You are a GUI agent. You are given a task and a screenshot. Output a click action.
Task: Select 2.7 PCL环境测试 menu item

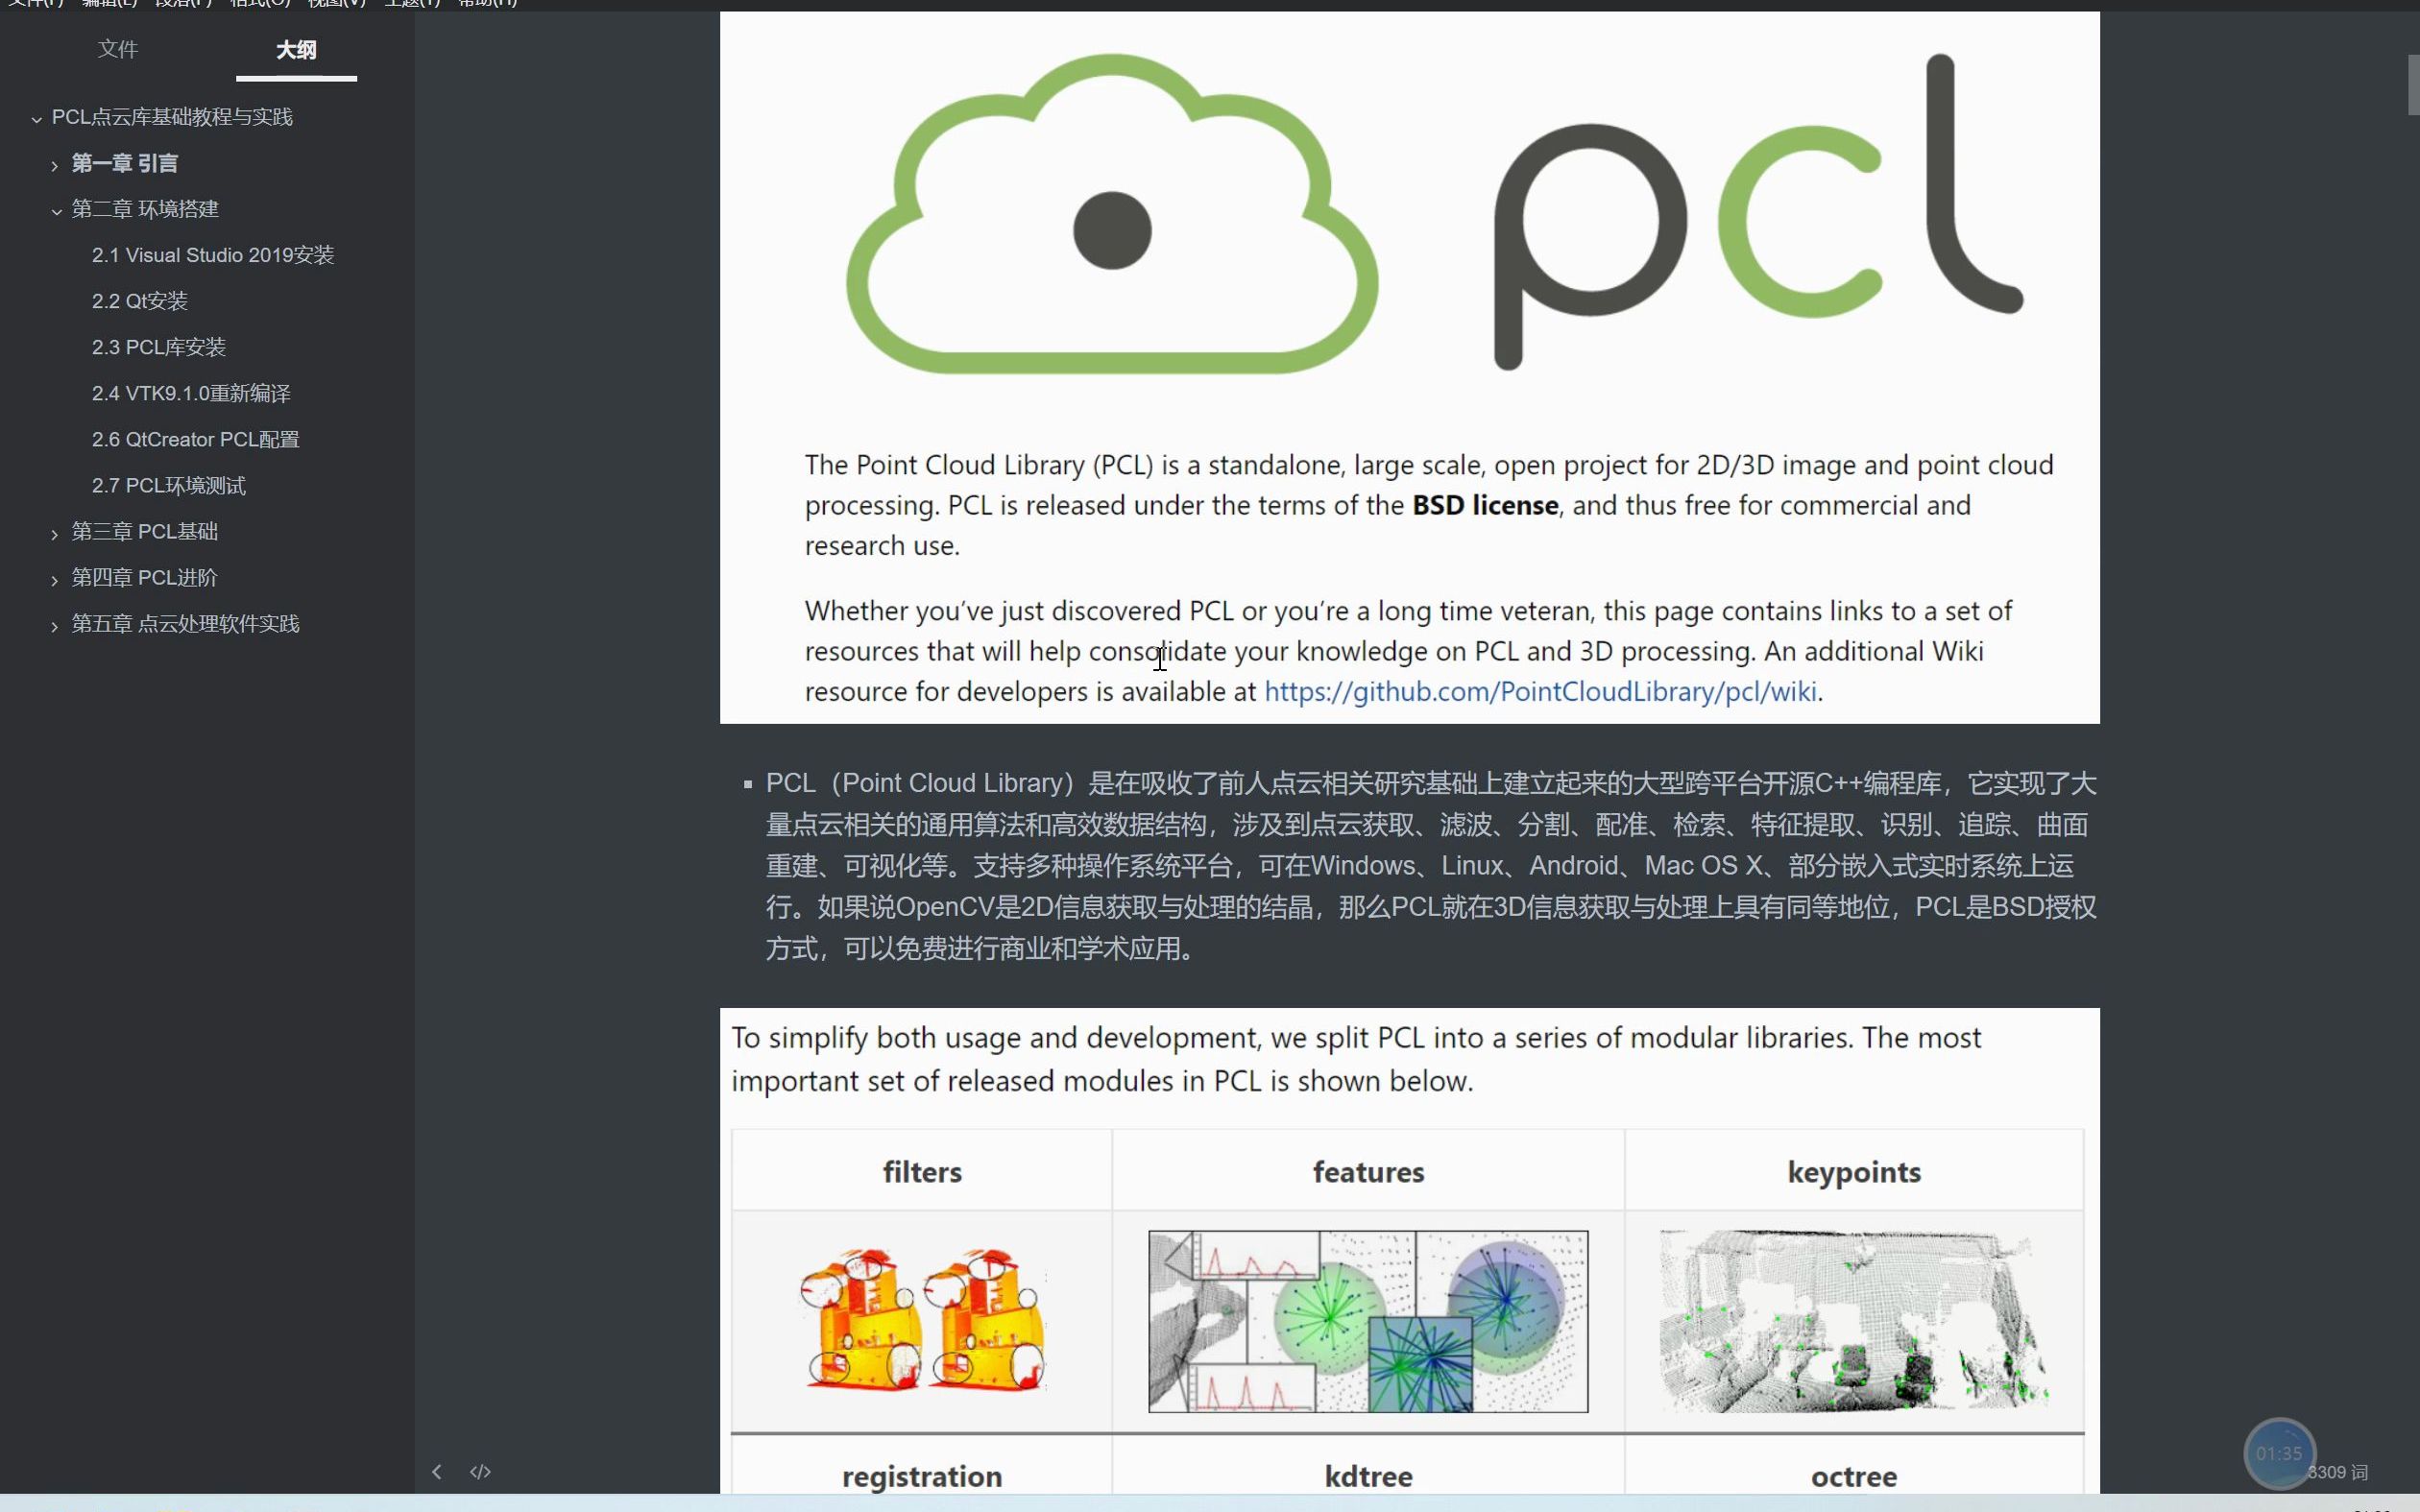[167, 484]
